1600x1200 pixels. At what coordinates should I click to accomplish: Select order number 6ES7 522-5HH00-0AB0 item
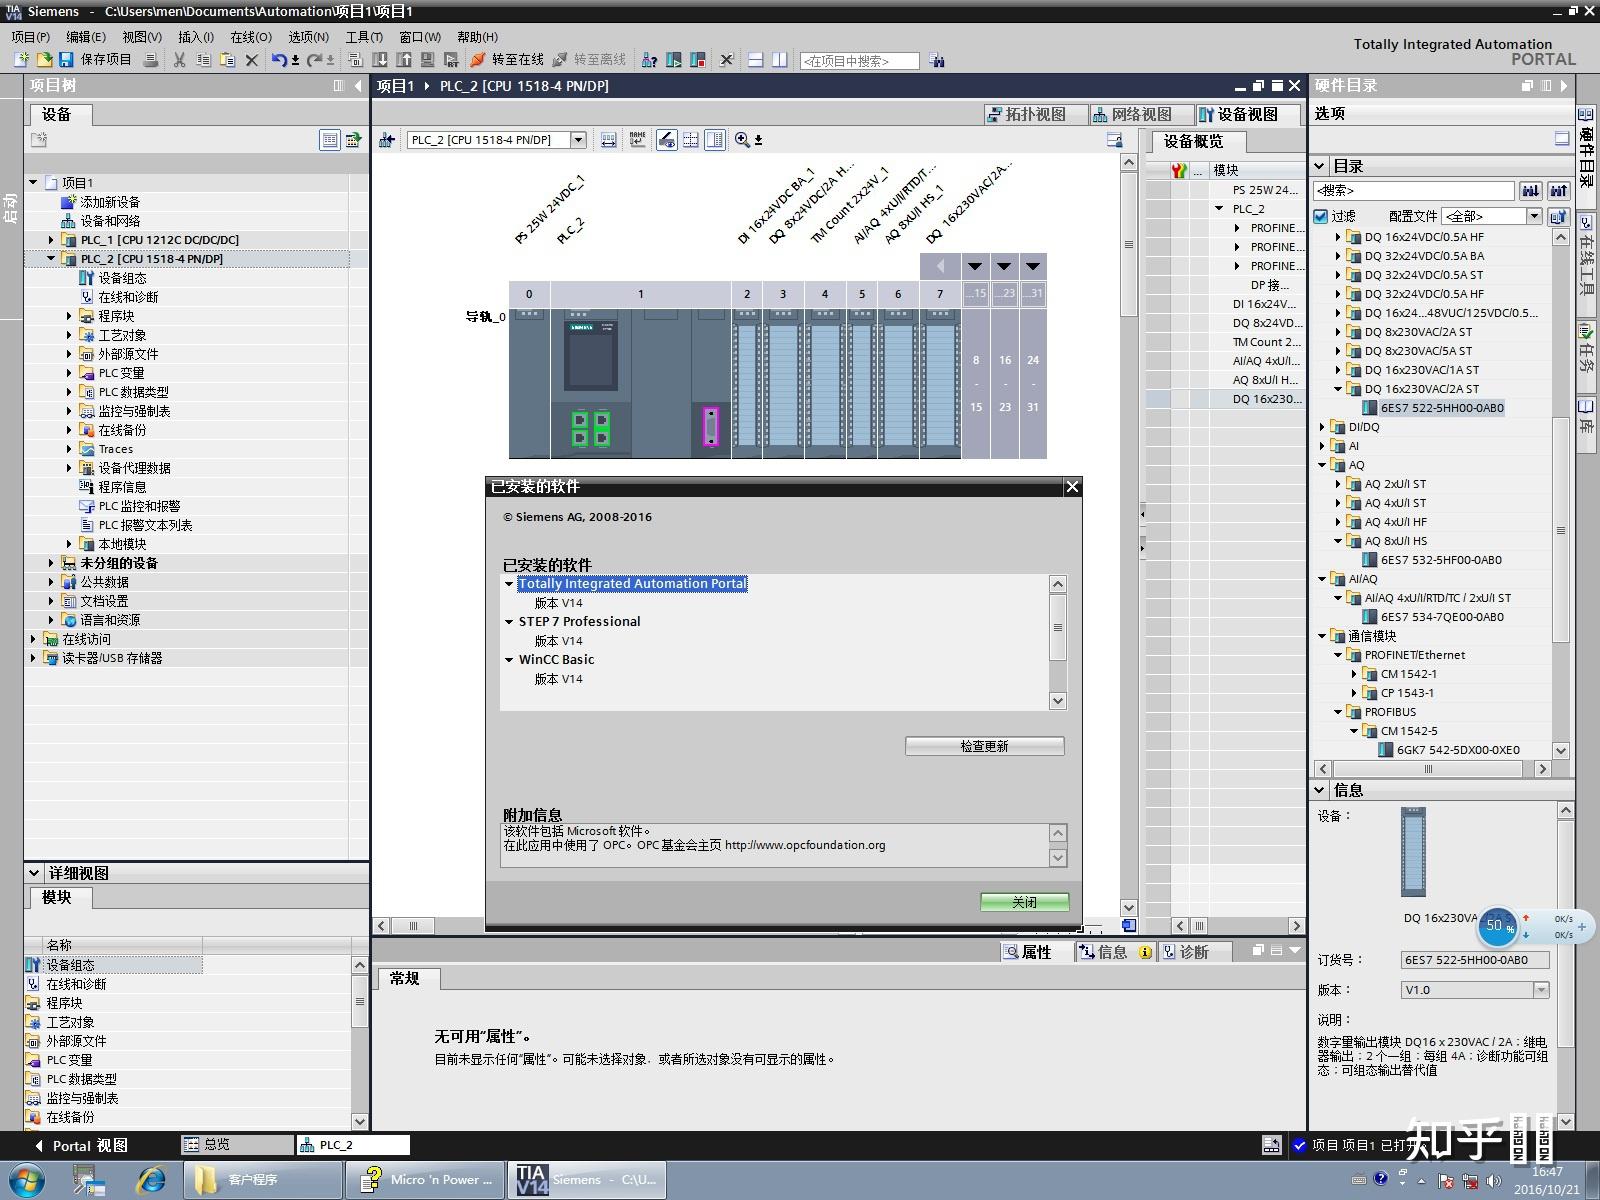1441,408
